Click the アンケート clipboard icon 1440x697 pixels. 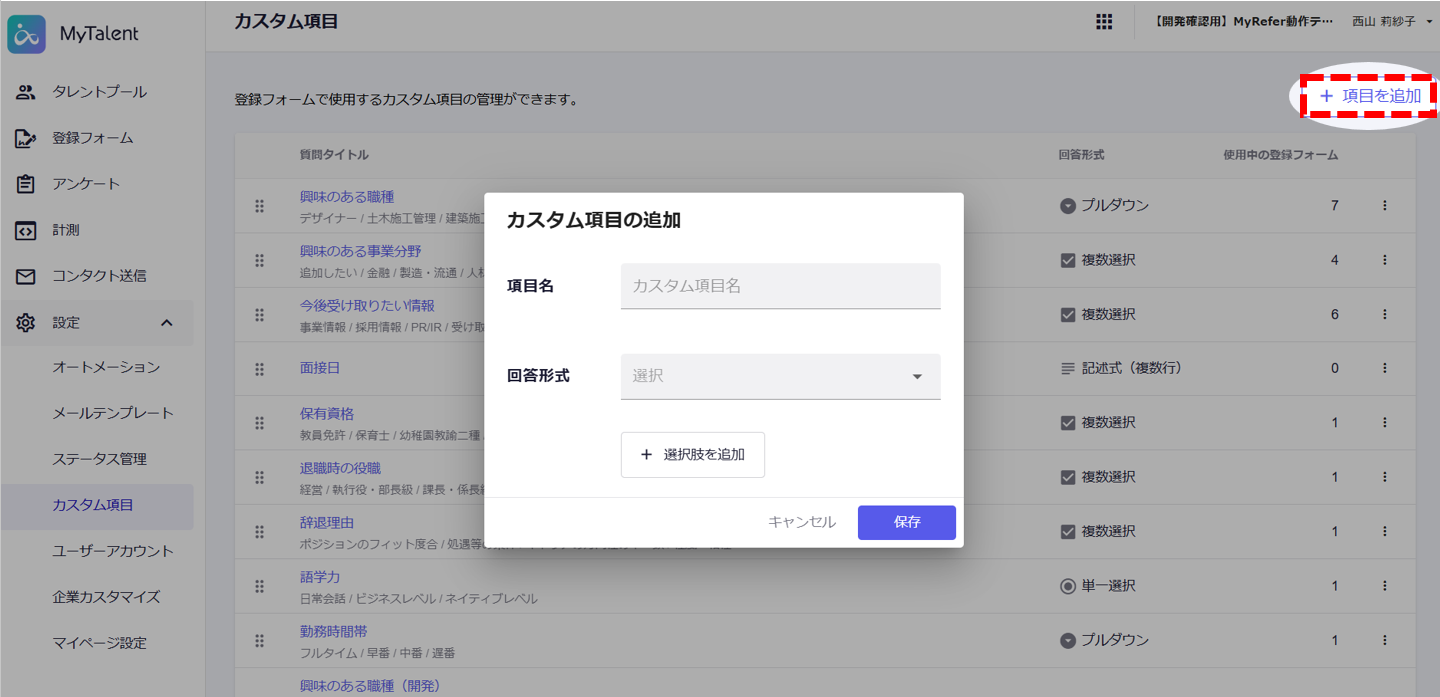26,184
